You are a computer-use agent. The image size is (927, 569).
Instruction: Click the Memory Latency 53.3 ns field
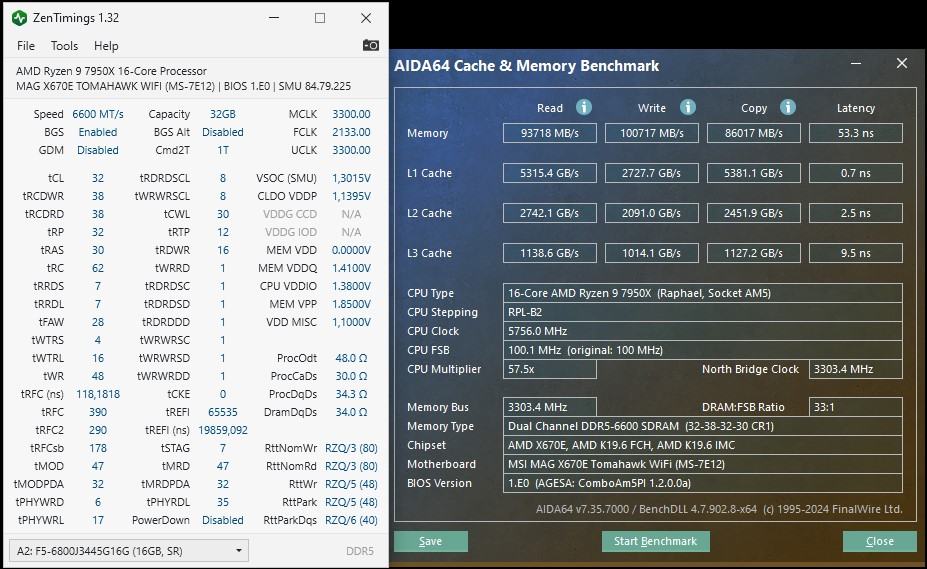pos(855,133)
